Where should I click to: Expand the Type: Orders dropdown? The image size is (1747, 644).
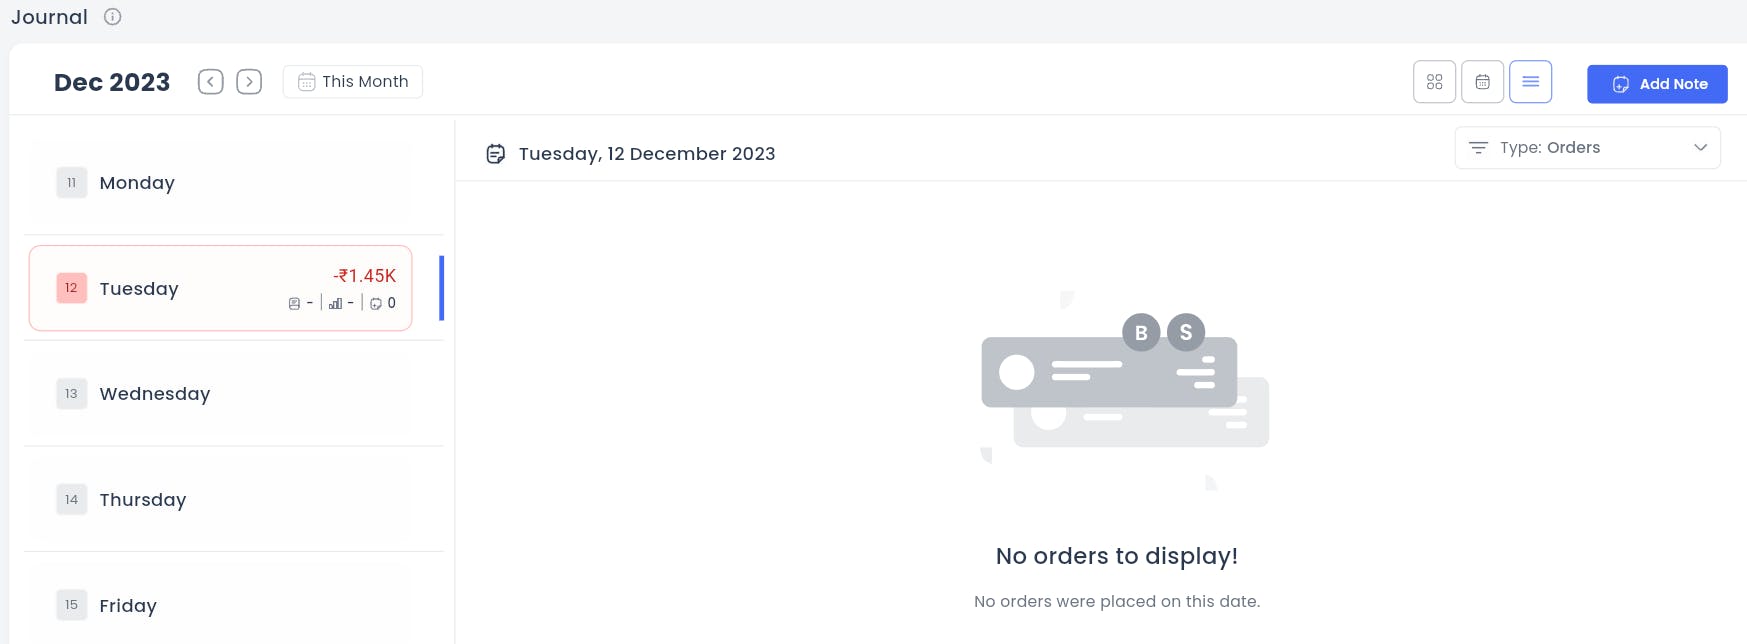pos(1587,148)
